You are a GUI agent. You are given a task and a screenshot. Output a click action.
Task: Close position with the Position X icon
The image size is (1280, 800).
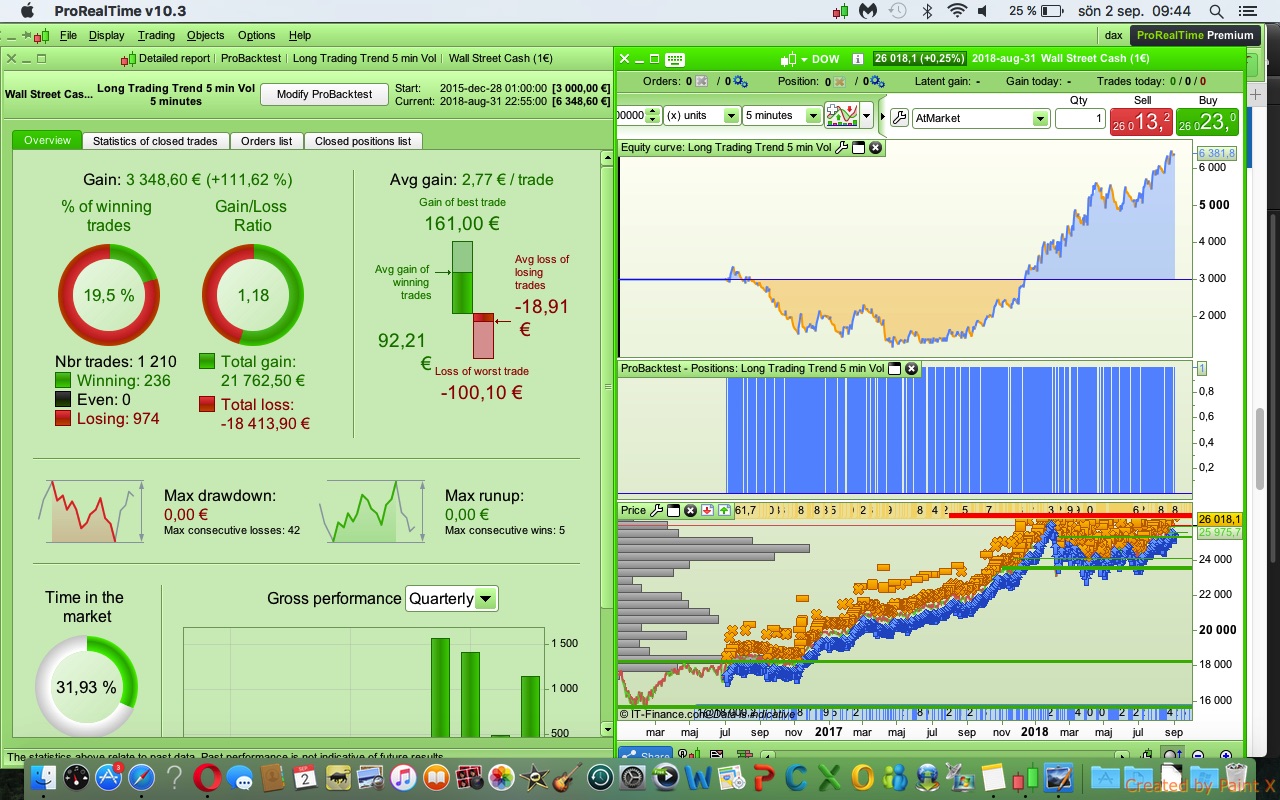point(839,82)
